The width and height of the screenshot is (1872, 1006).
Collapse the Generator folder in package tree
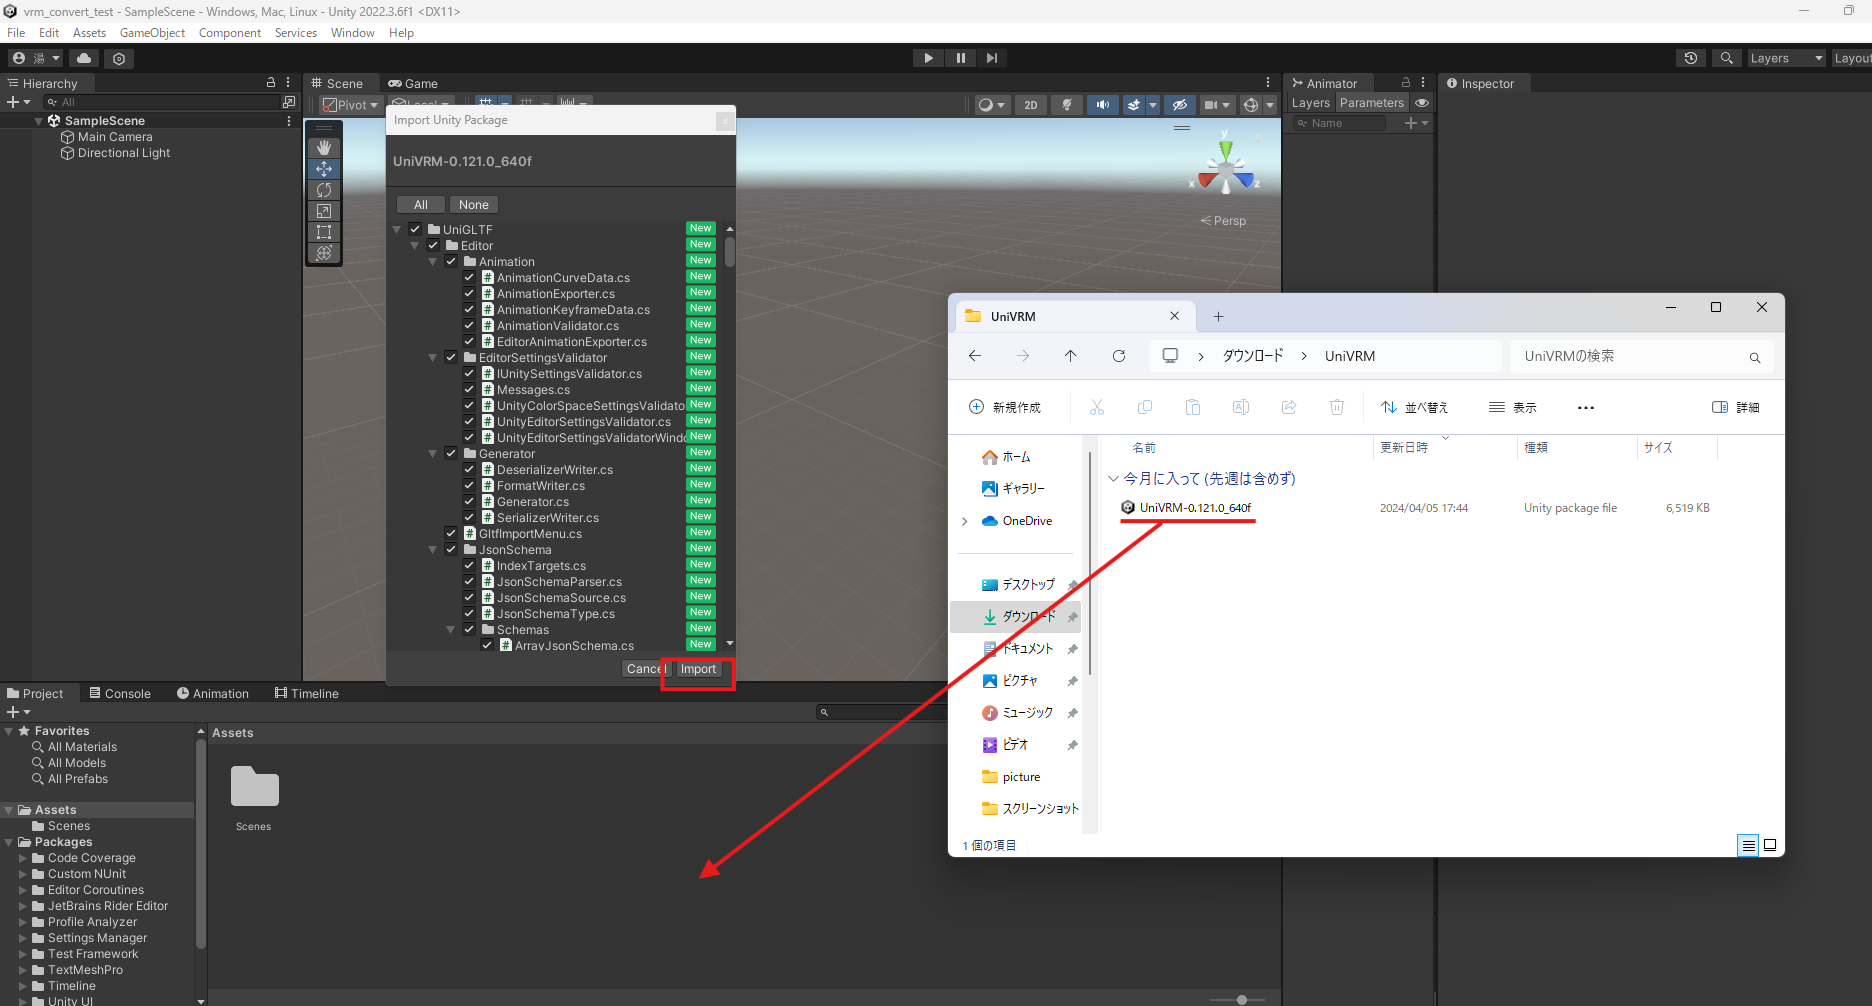tap(433, 454)
